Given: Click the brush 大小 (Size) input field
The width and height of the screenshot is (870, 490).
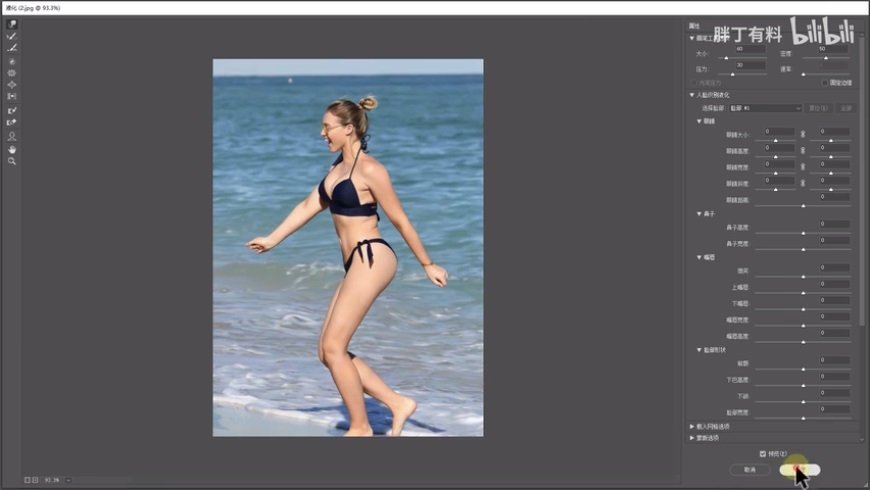Looking at the screenshot, I should (750, 48).
